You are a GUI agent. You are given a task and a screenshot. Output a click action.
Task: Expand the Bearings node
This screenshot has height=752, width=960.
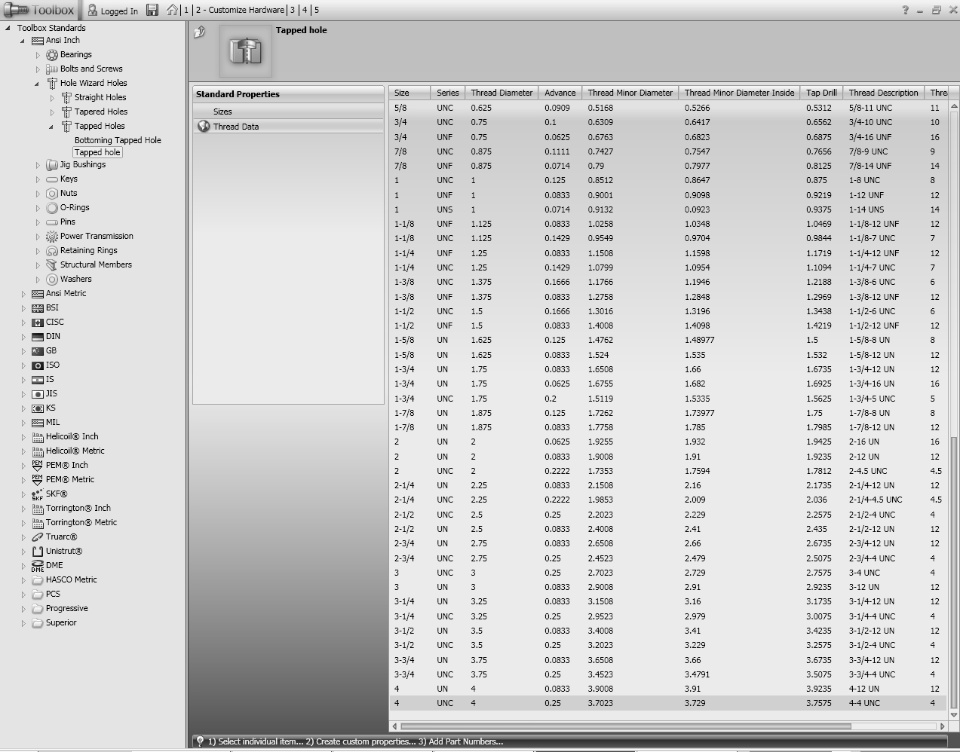click(37, 55)
